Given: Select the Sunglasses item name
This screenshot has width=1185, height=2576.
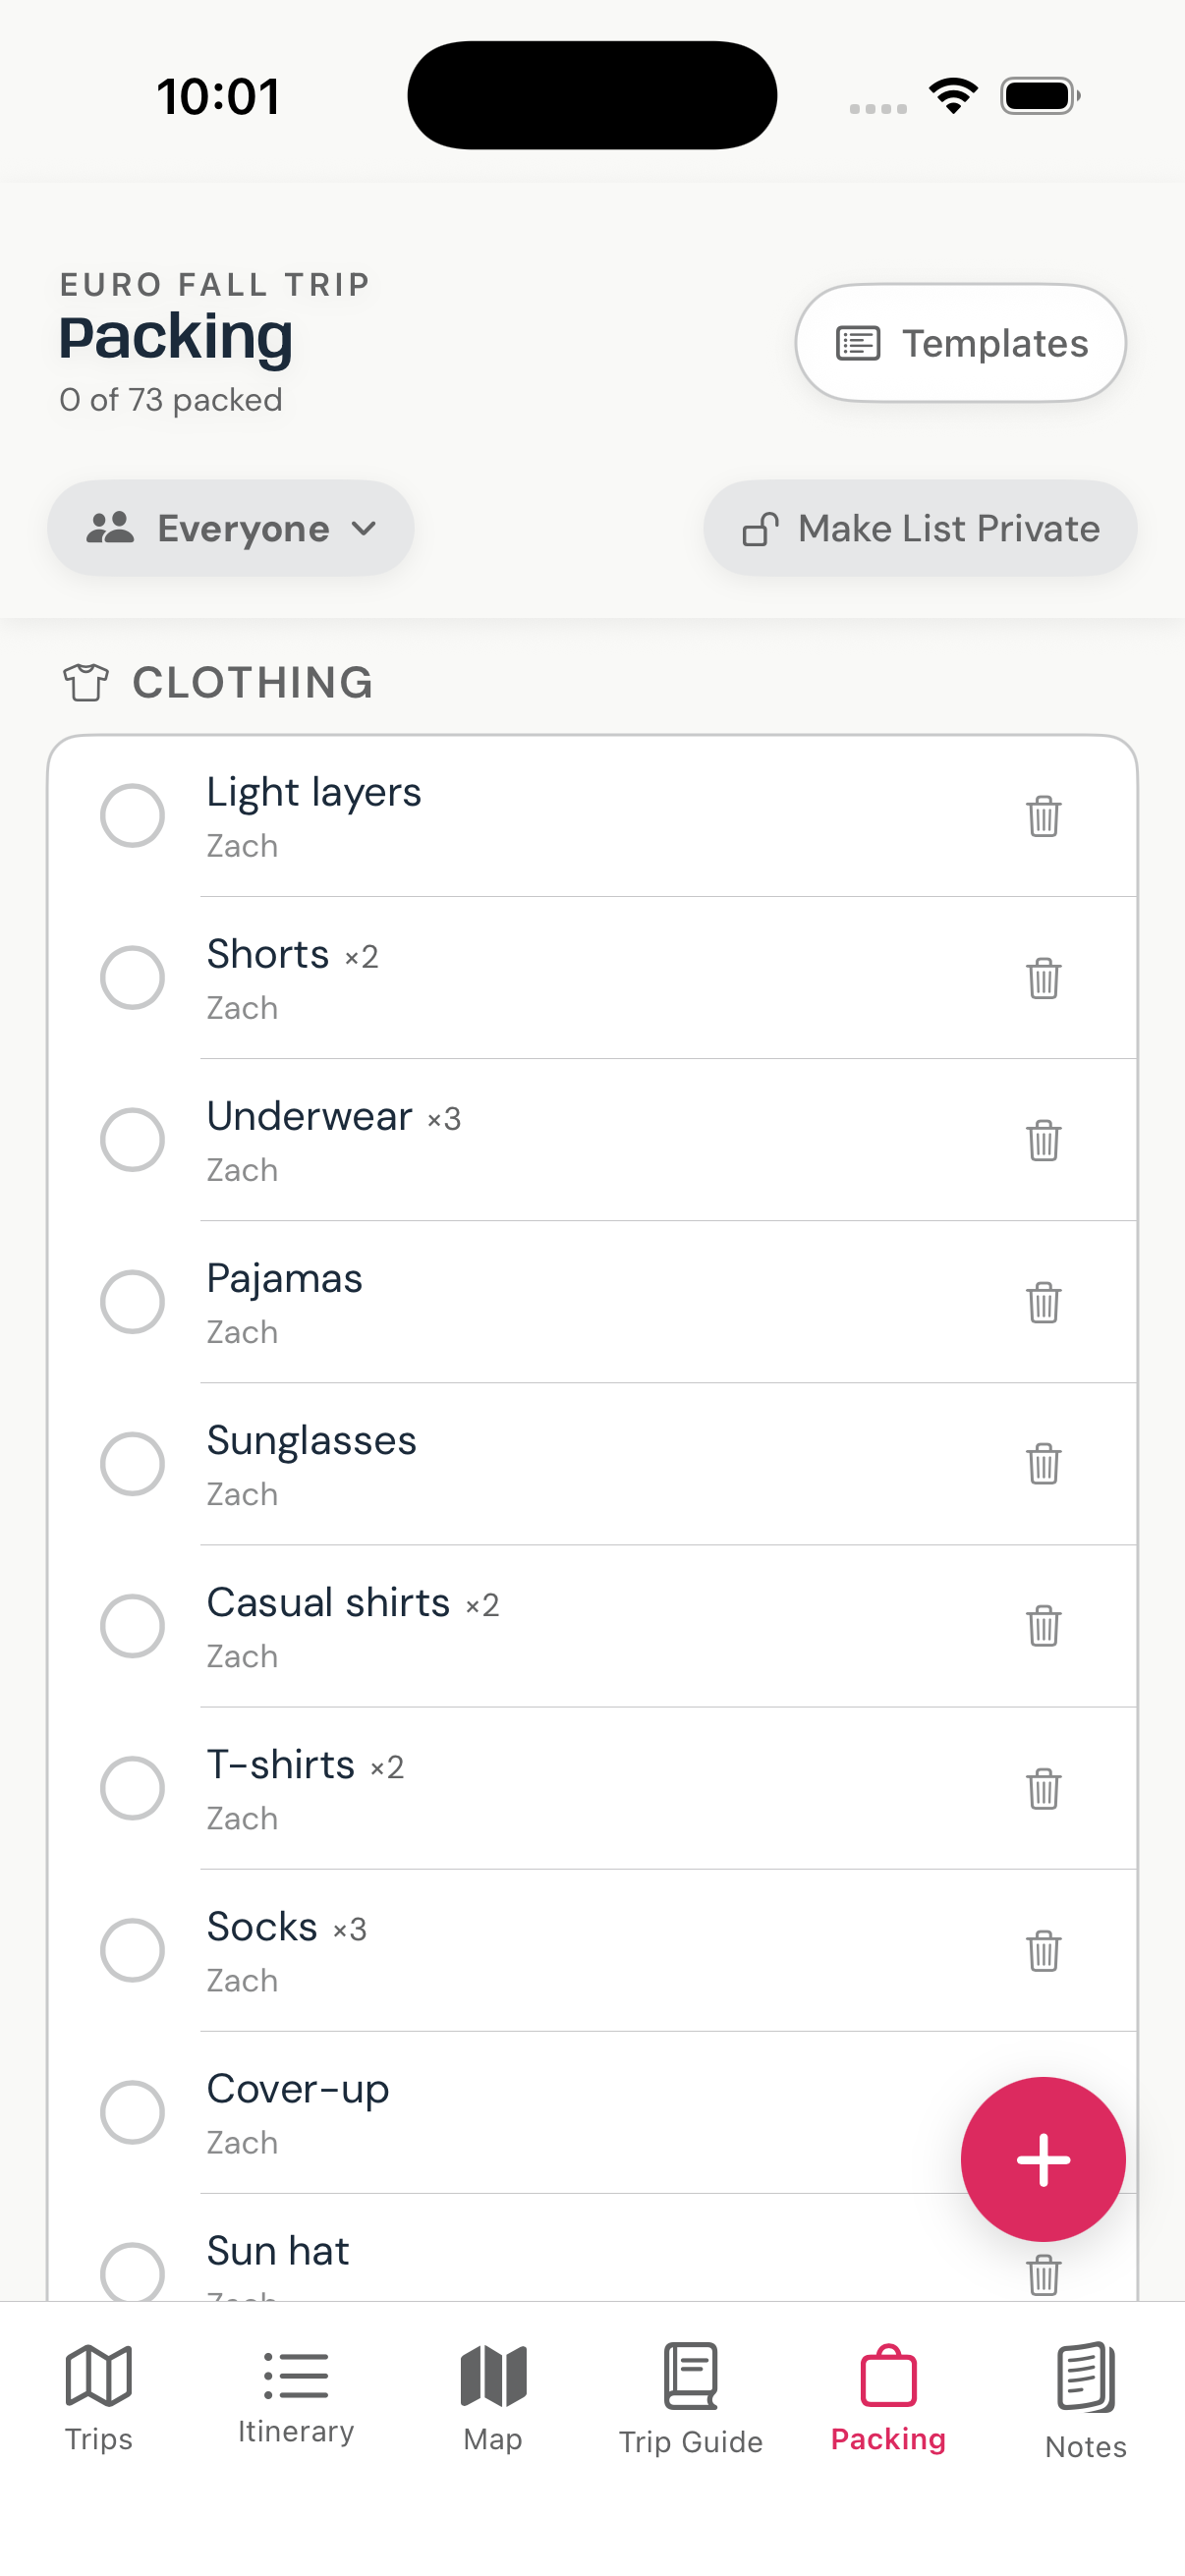Looking at the screenshot, I should coord(311,1441).
